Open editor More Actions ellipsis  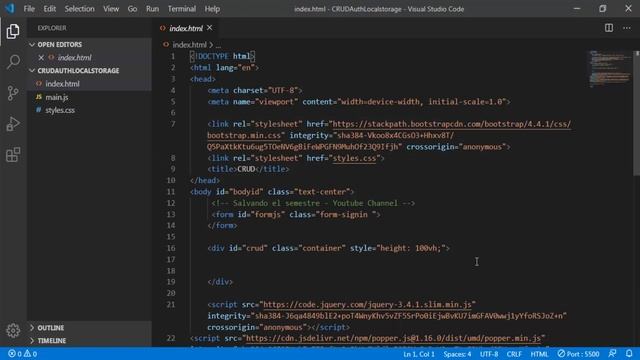(x=627, y=28)
